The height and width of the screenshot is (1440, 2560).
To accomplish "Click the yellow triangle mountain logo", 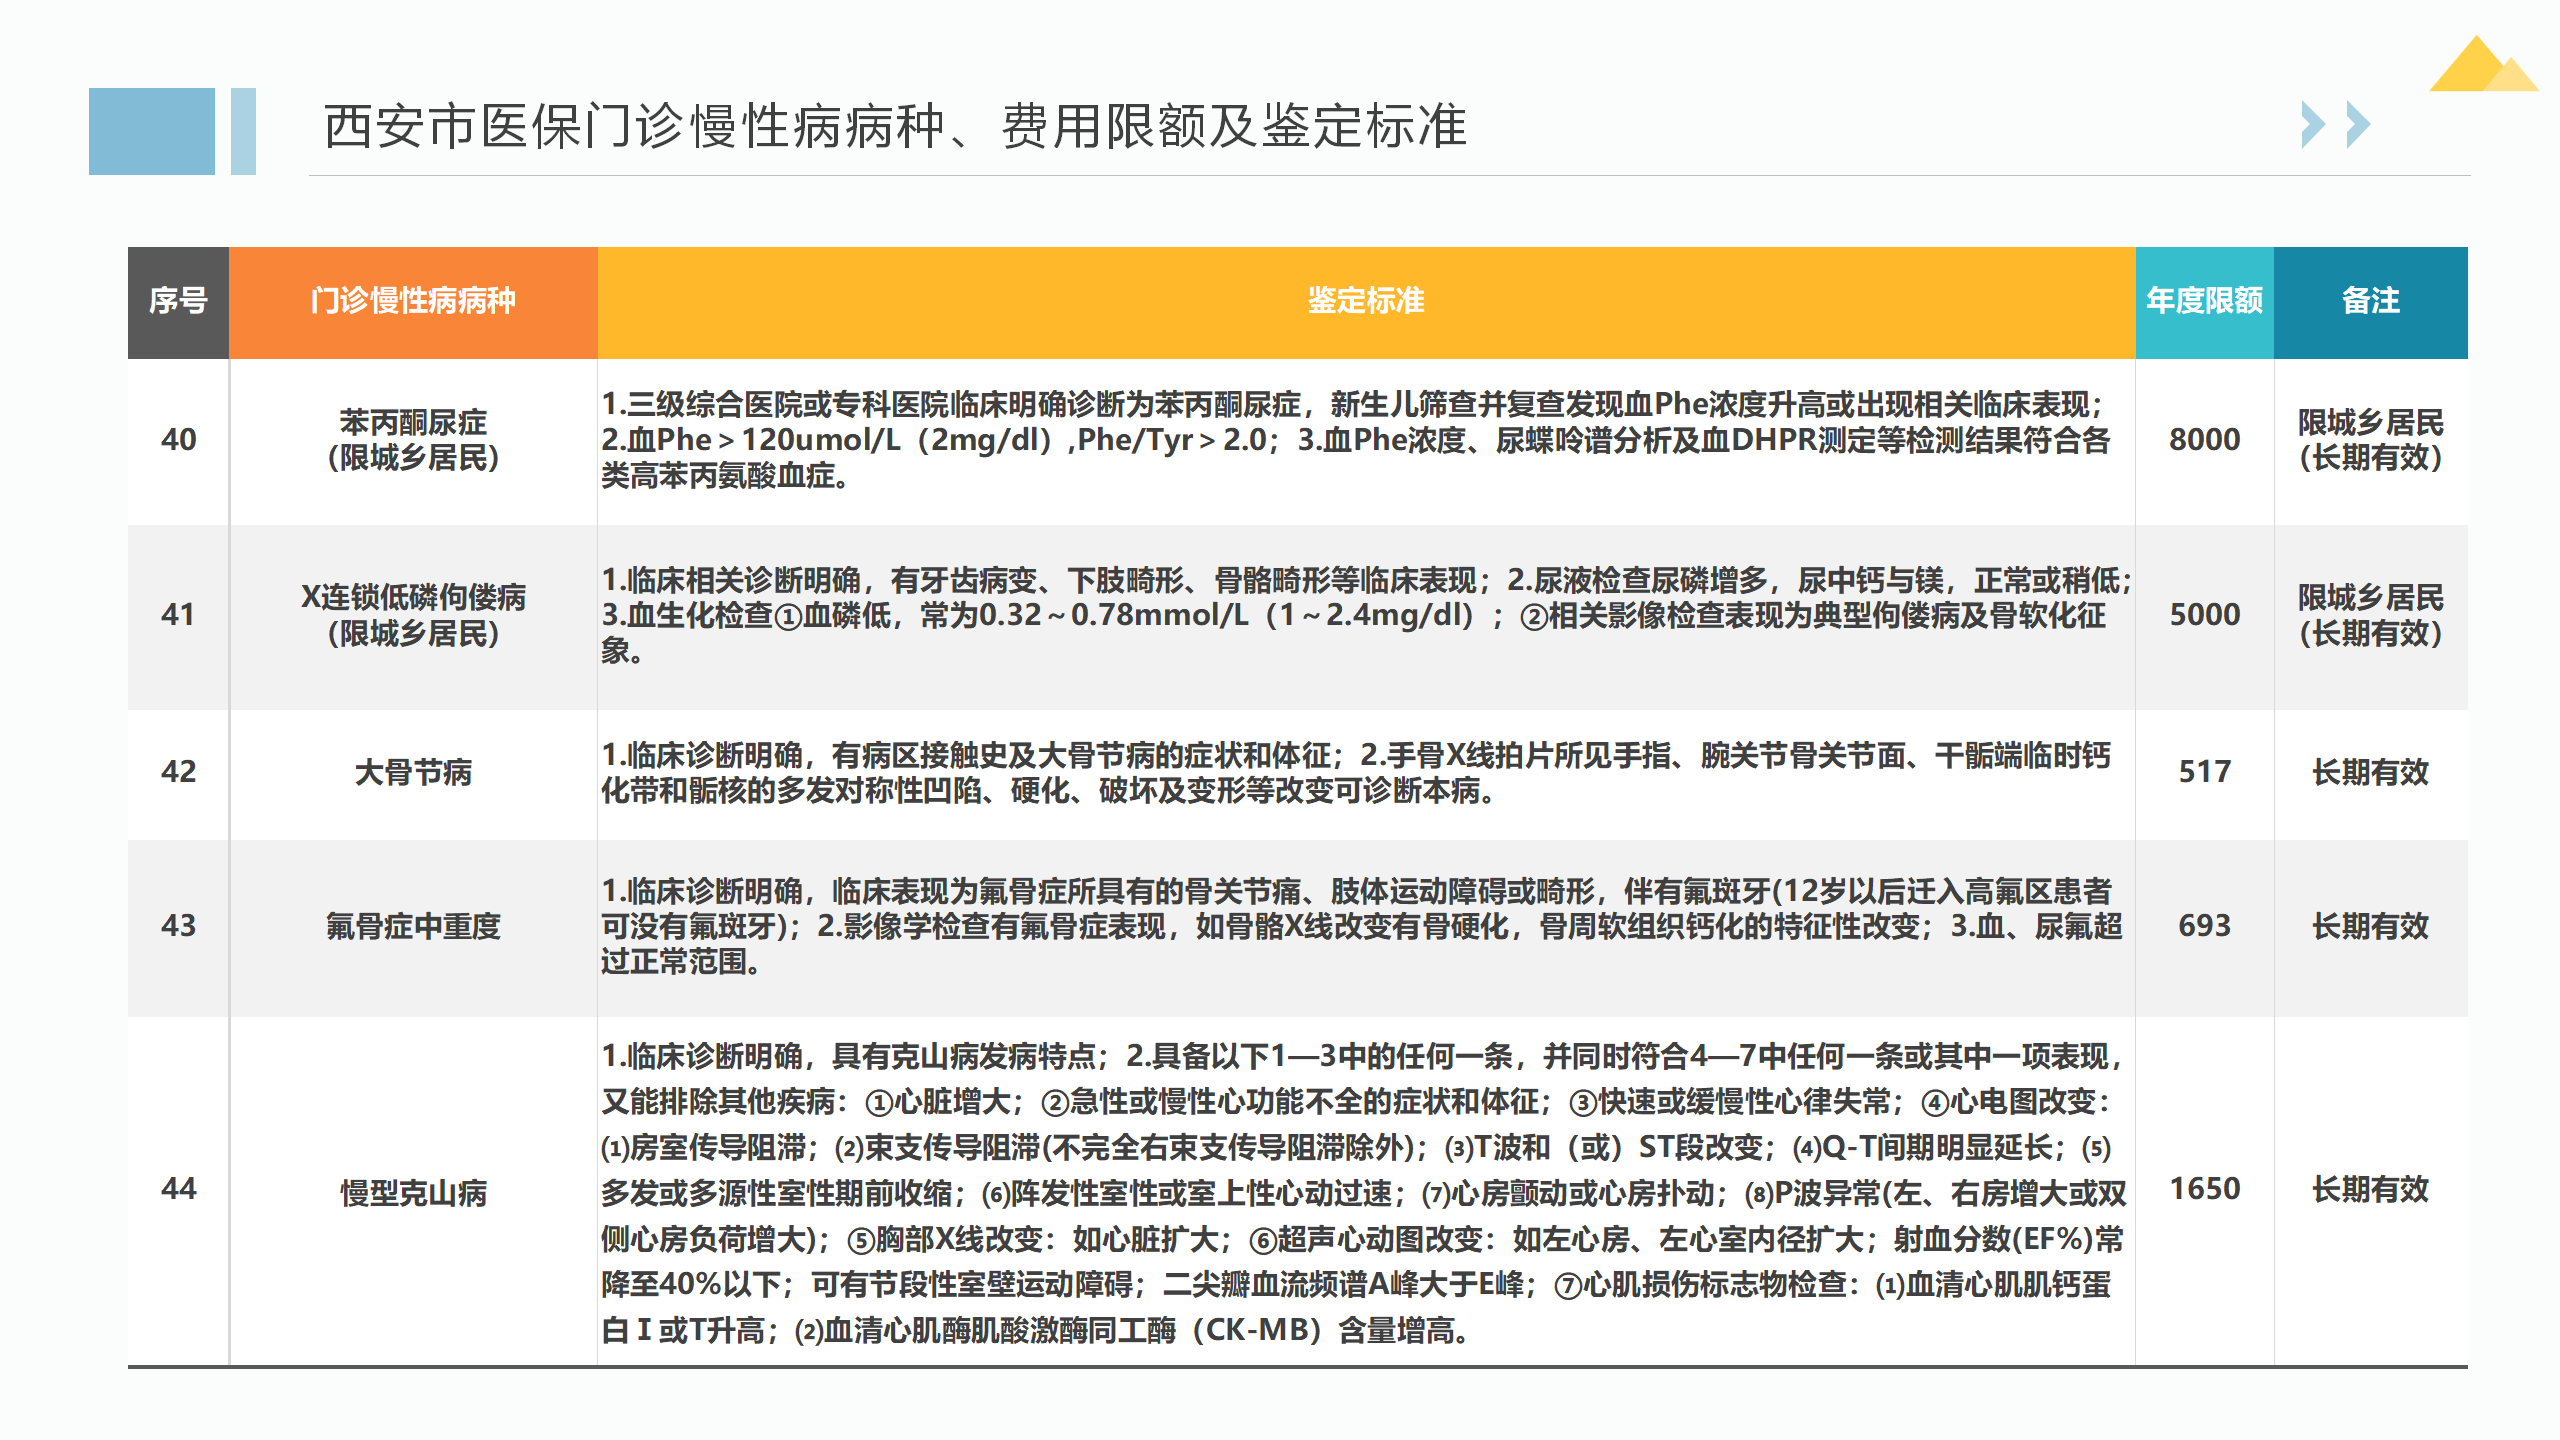I will point(2482,66).
